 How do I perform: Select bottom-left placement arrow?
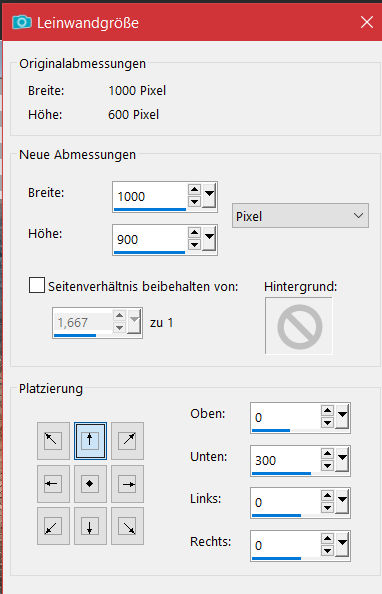[53, 527]
